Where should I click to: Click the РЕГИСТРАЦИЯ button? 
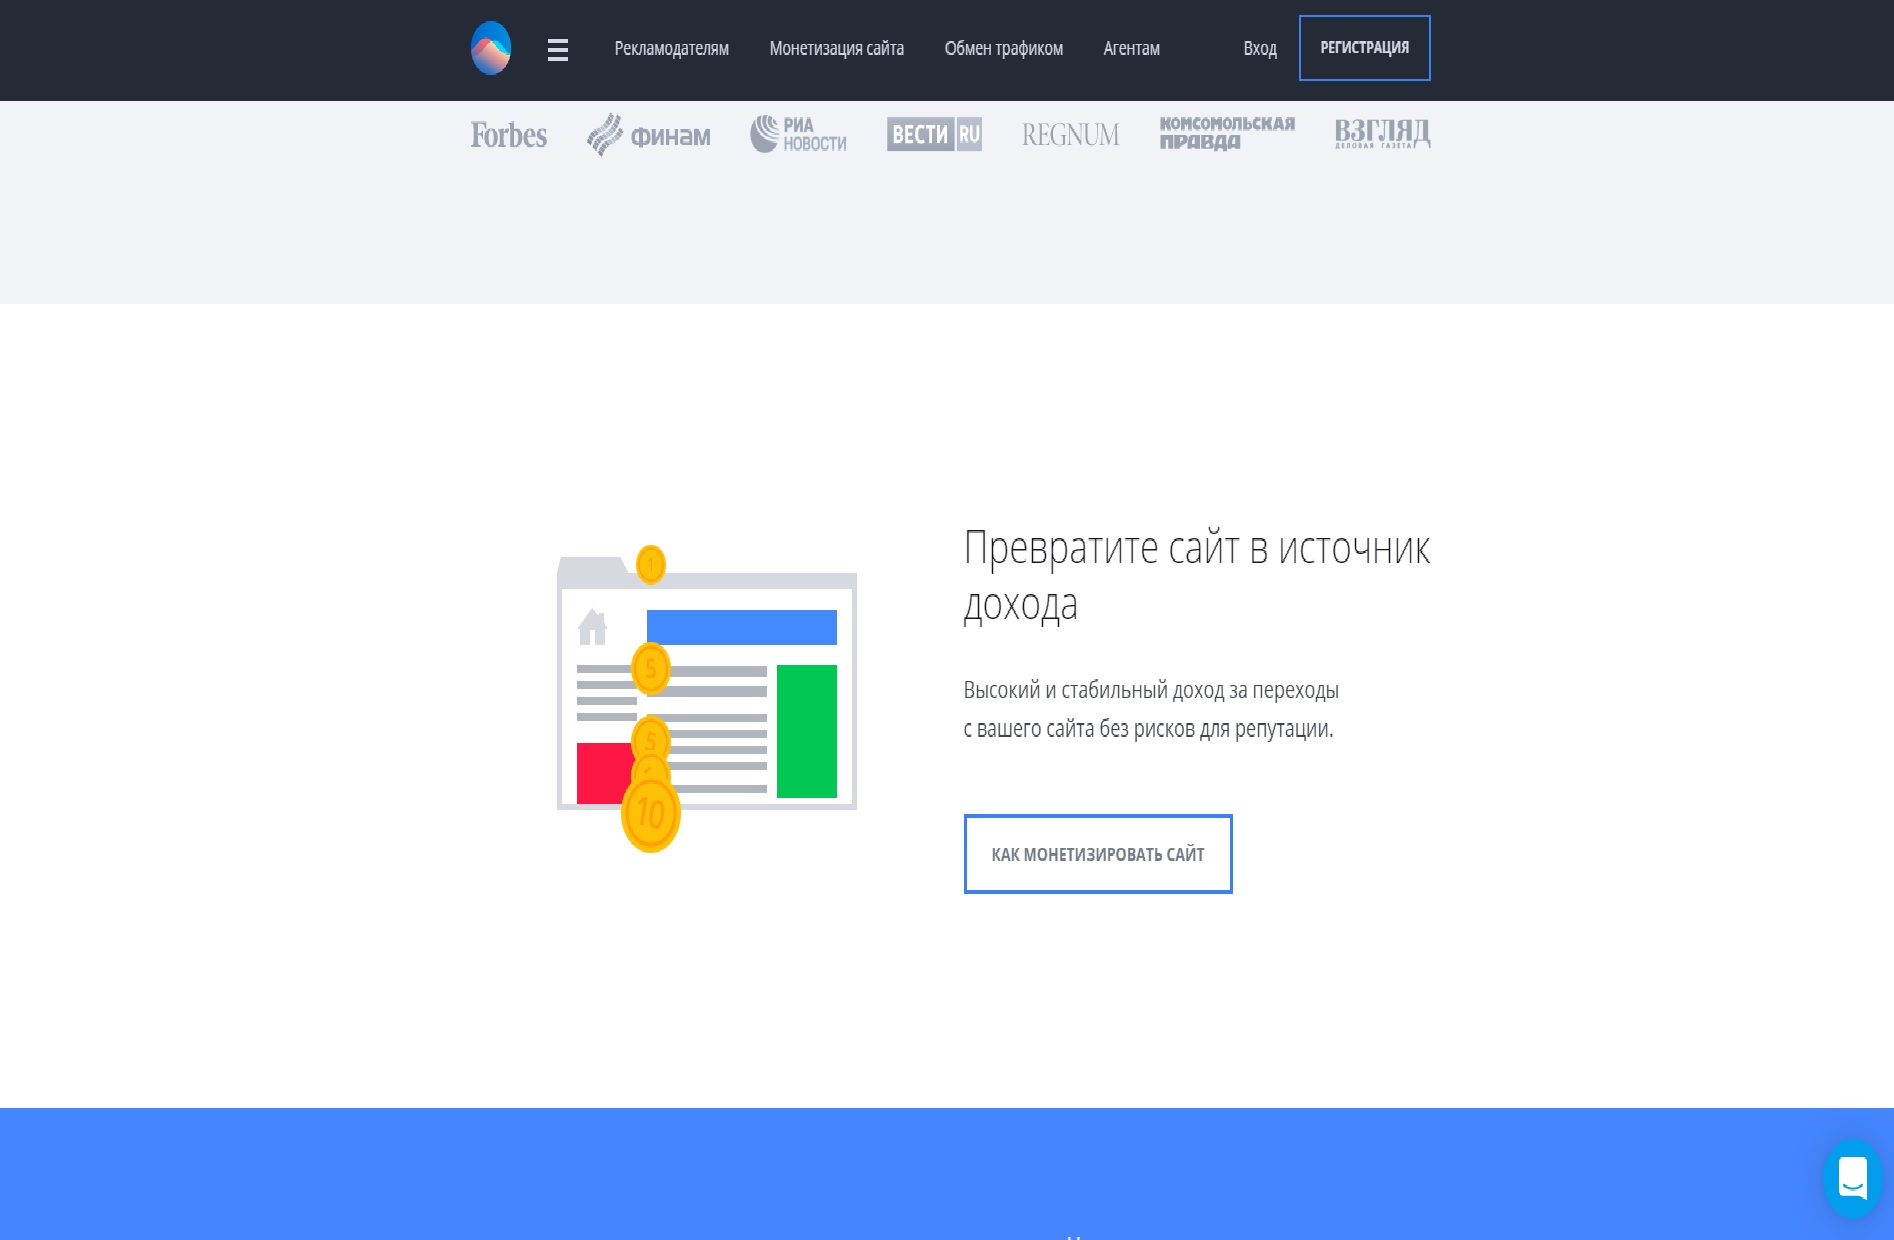(x=1365, y=48)
